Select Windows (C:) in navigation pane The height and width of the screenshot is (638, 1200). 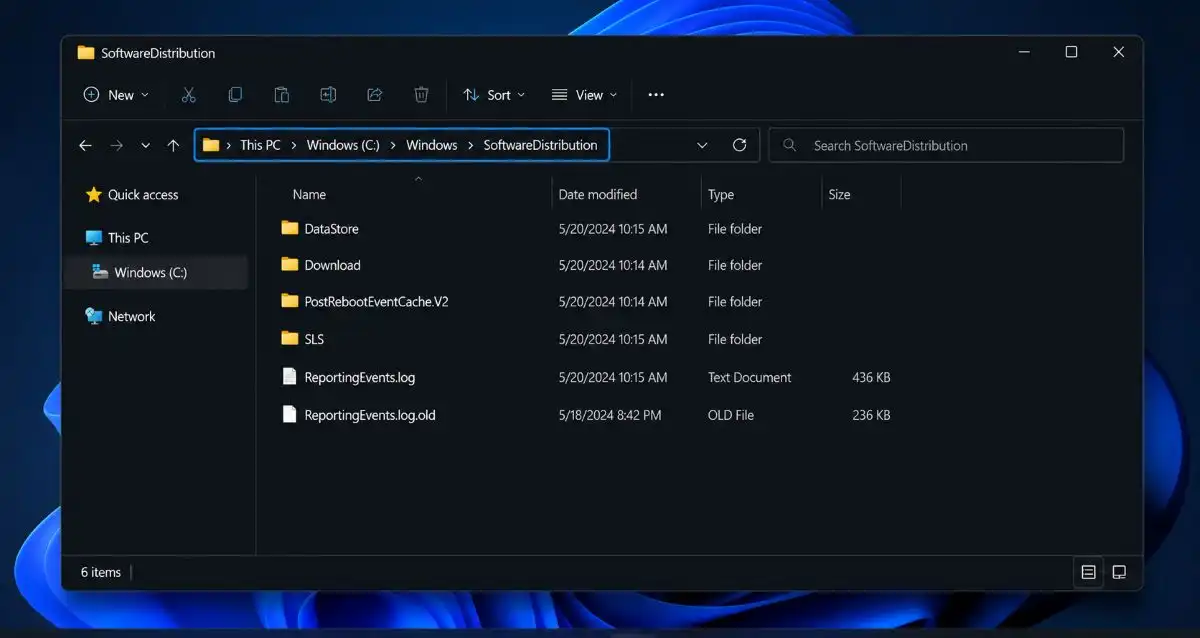155,272
